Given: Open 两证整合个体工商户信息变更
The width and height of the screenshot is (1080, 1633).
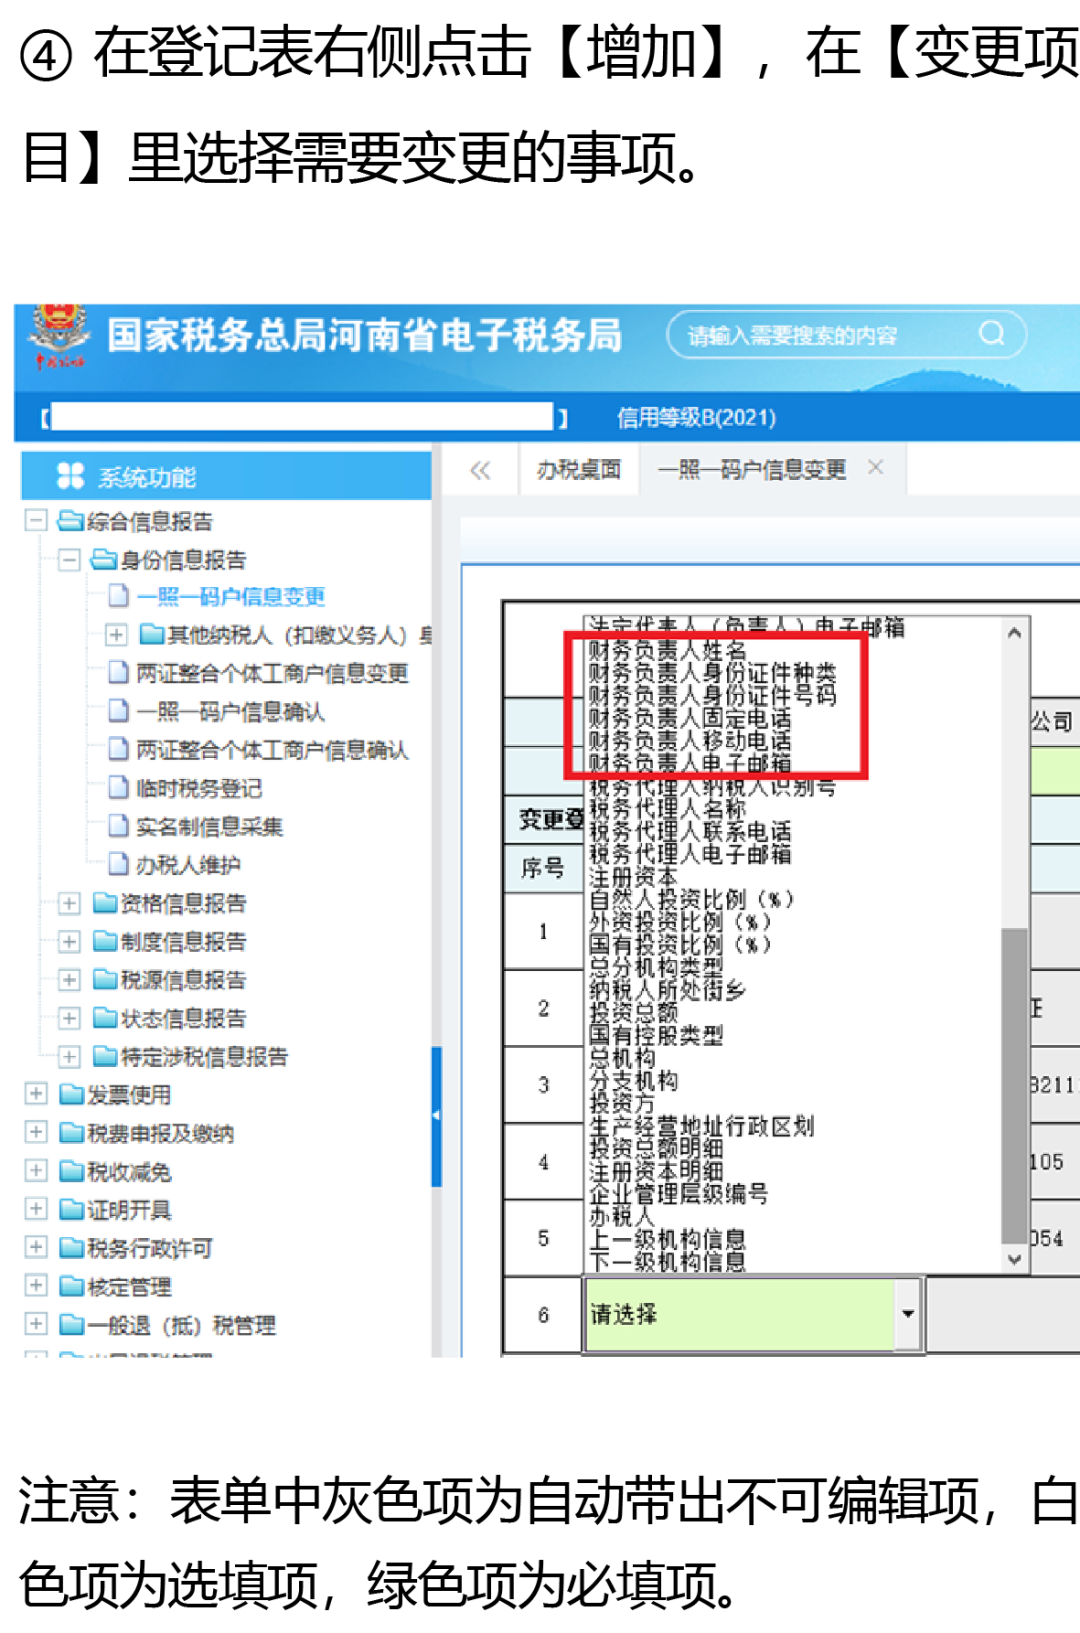Looking at the screenshot, I should click(272, 673).
